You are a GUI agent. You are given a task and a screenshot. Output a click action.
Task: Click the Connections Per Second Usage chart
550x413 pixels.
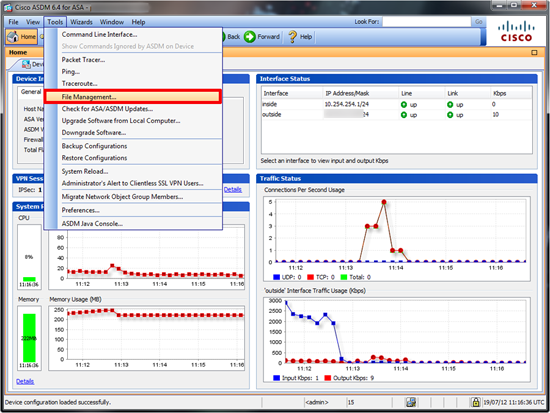pyautogui.click(x=397, y=239)
